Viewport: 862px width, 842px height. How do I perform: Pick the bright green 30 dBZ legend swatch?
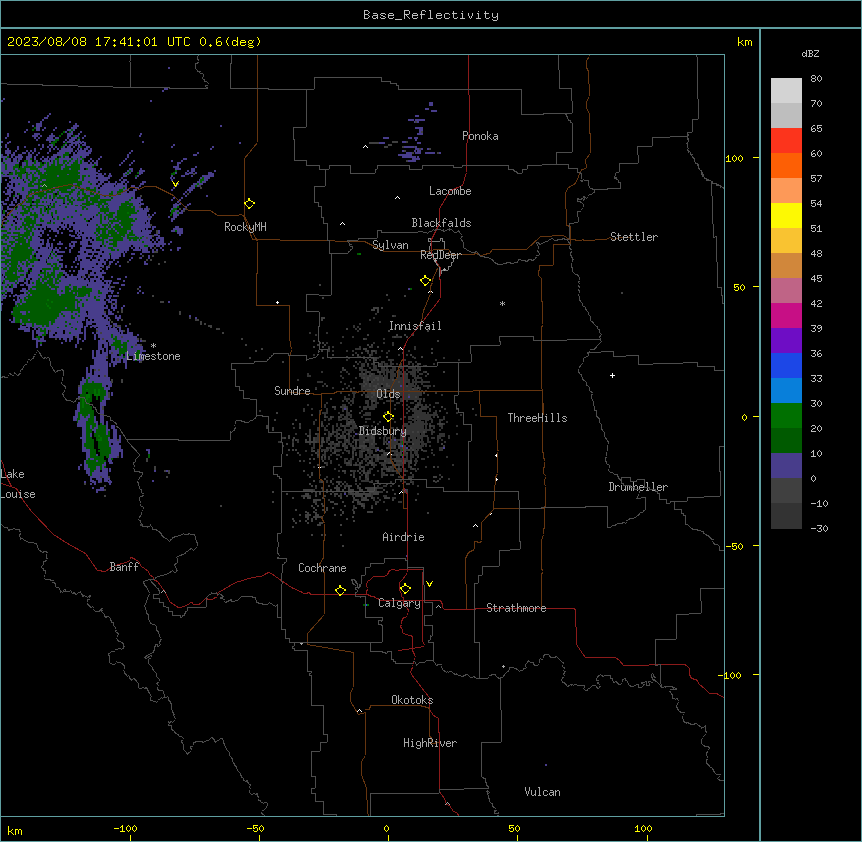click(x=786, y=416)
